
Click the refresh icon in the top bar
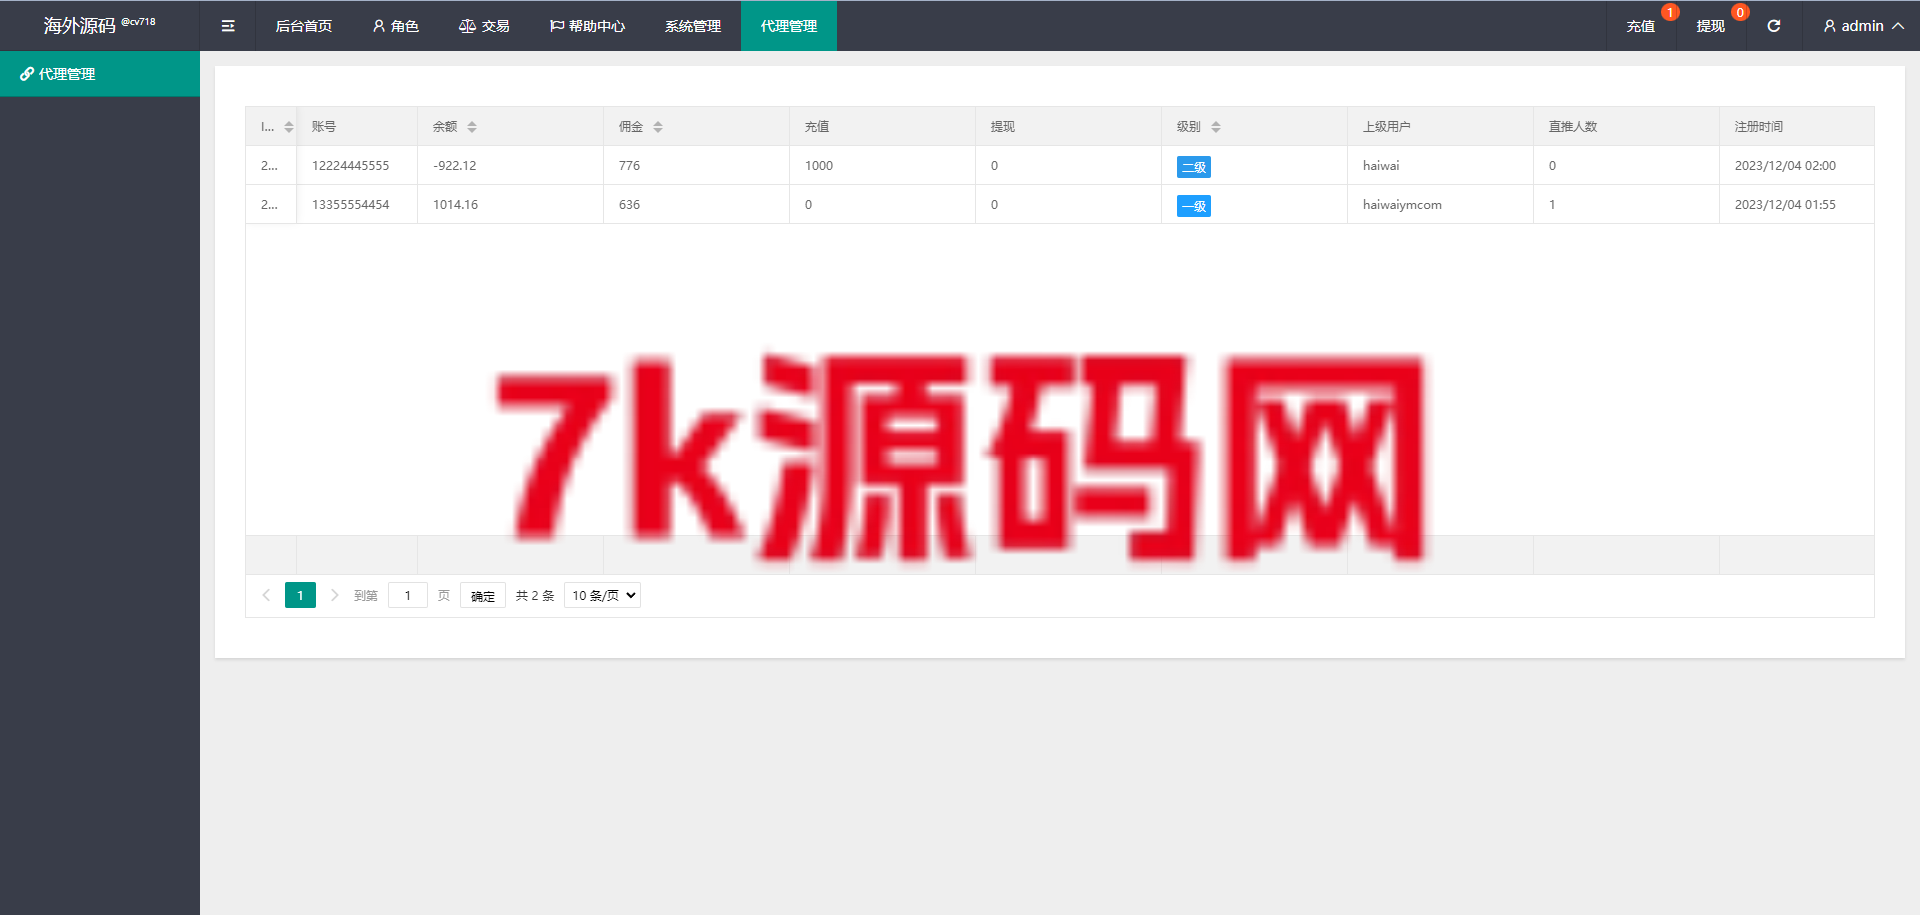pyautogui.click(x=1774, y=26)
